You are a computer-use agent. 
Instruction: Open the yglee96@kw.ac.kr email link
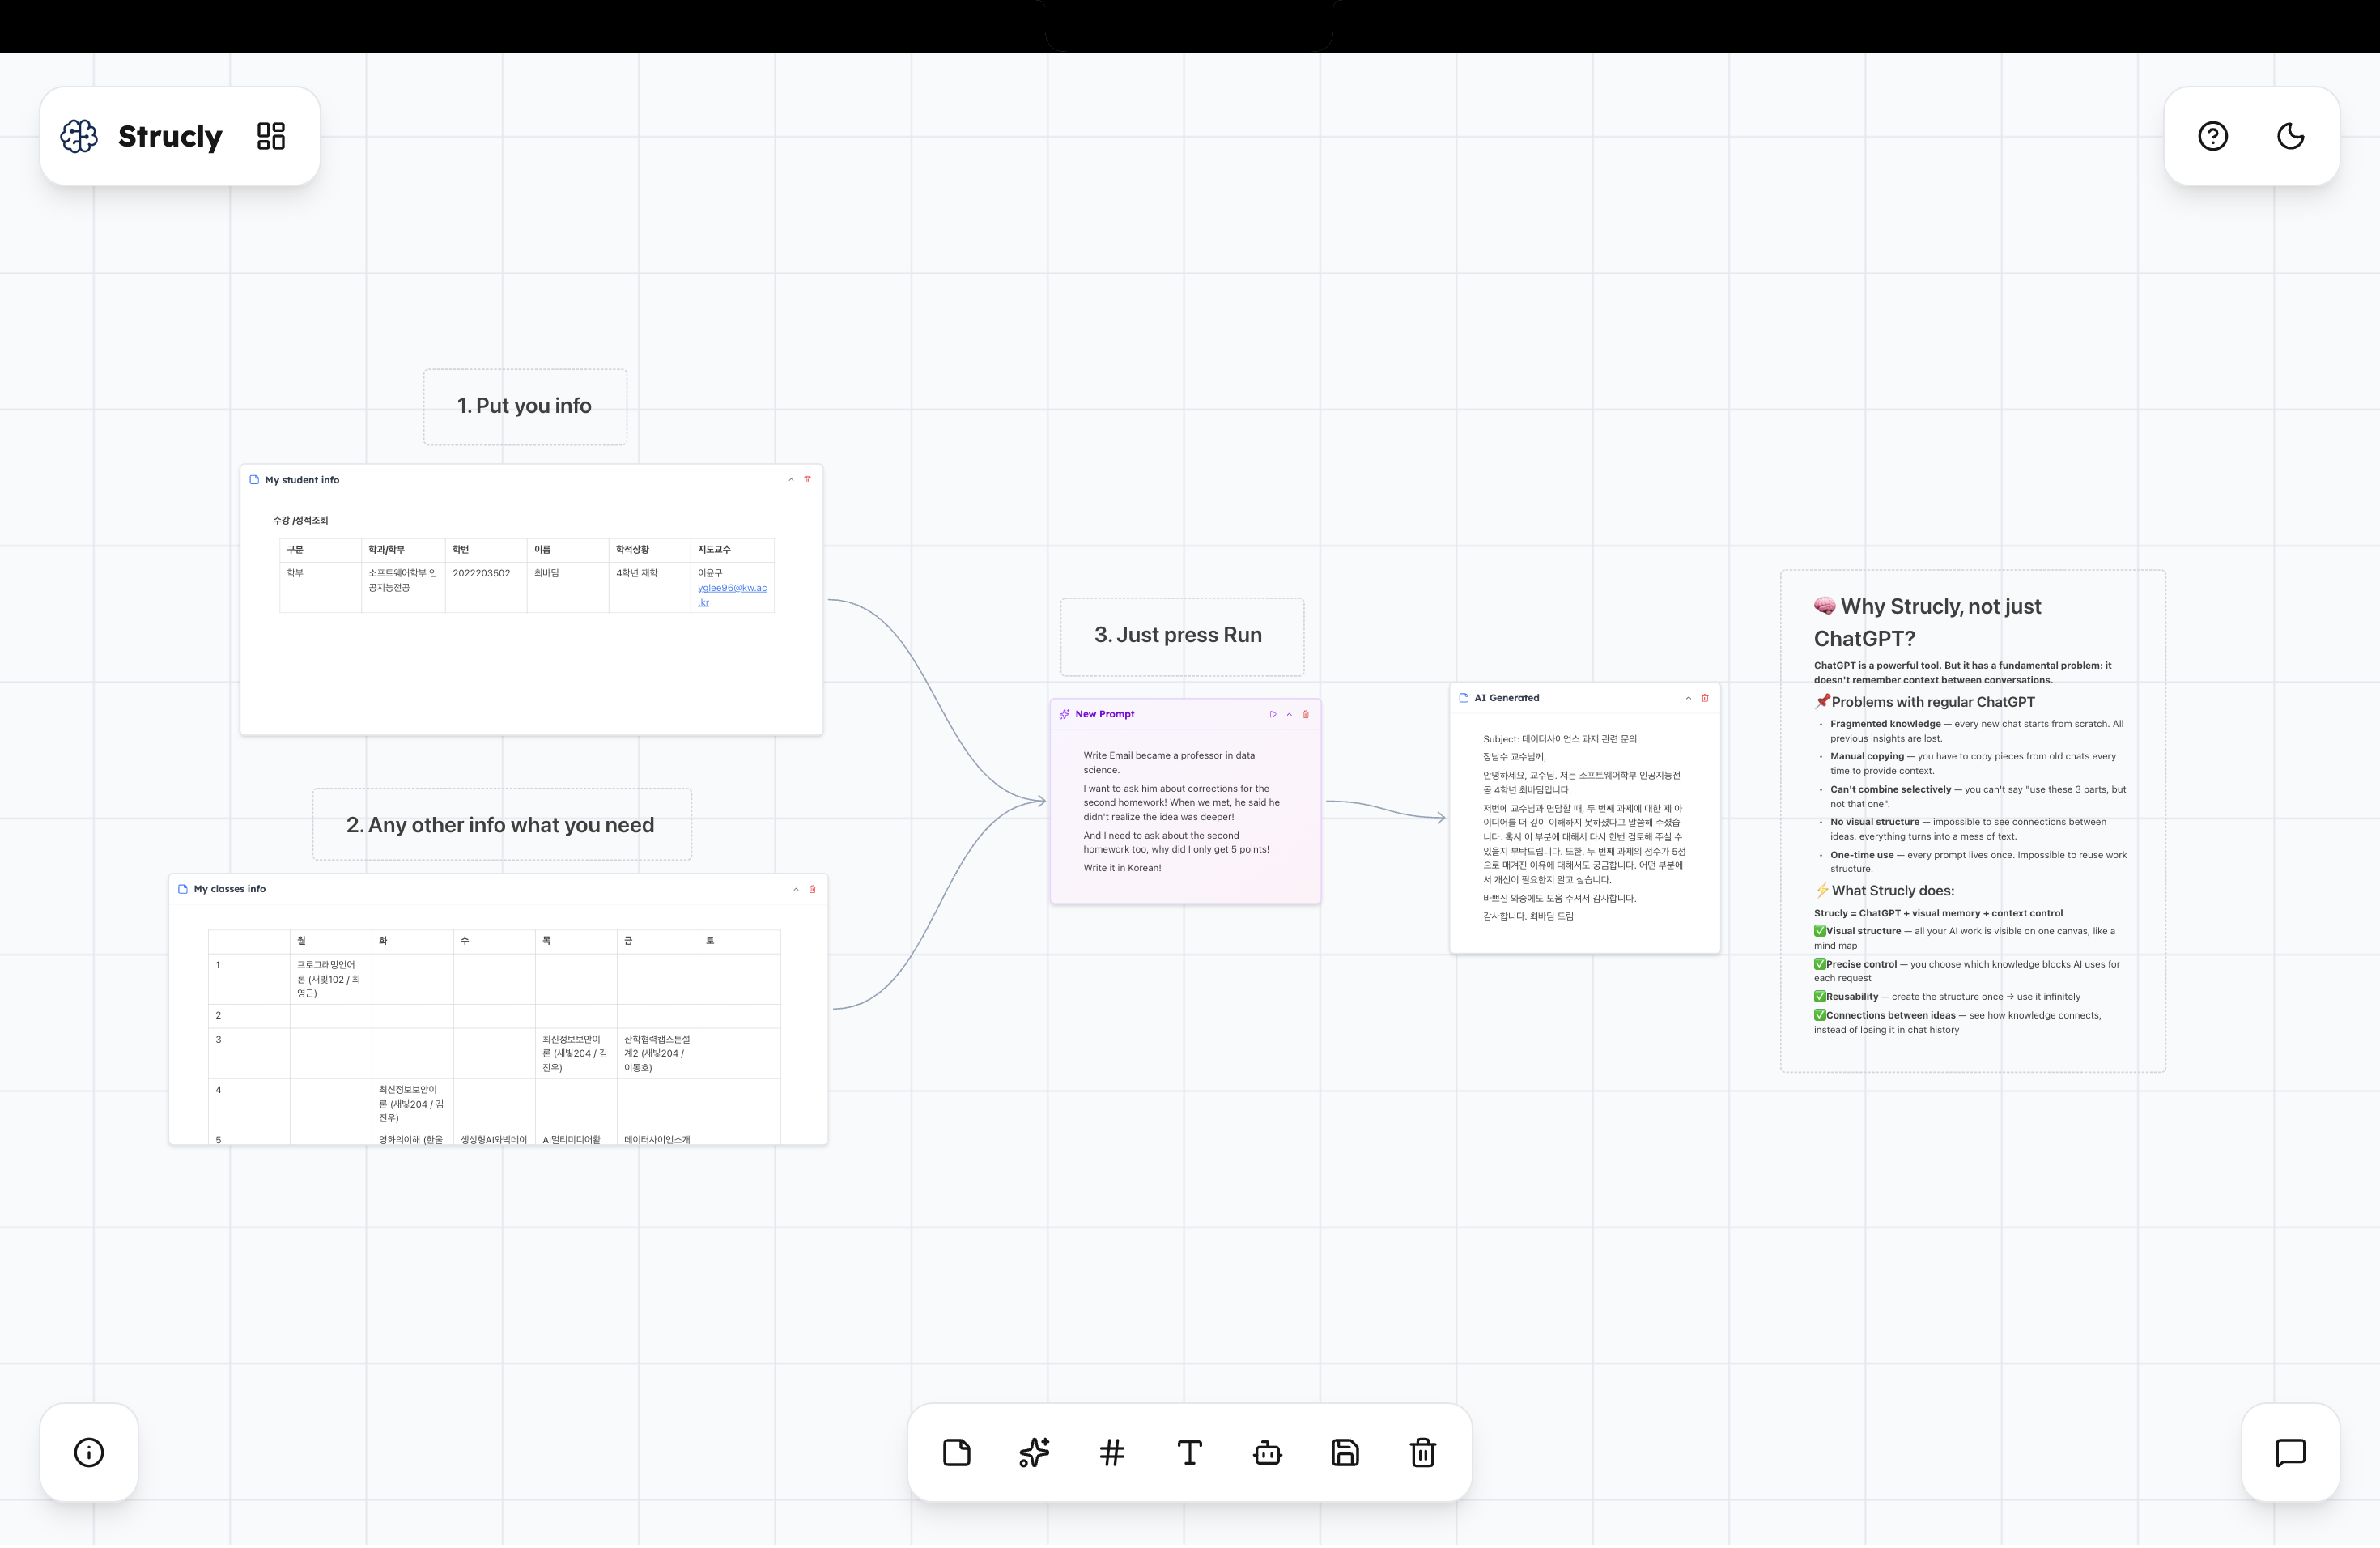point(731,589)
